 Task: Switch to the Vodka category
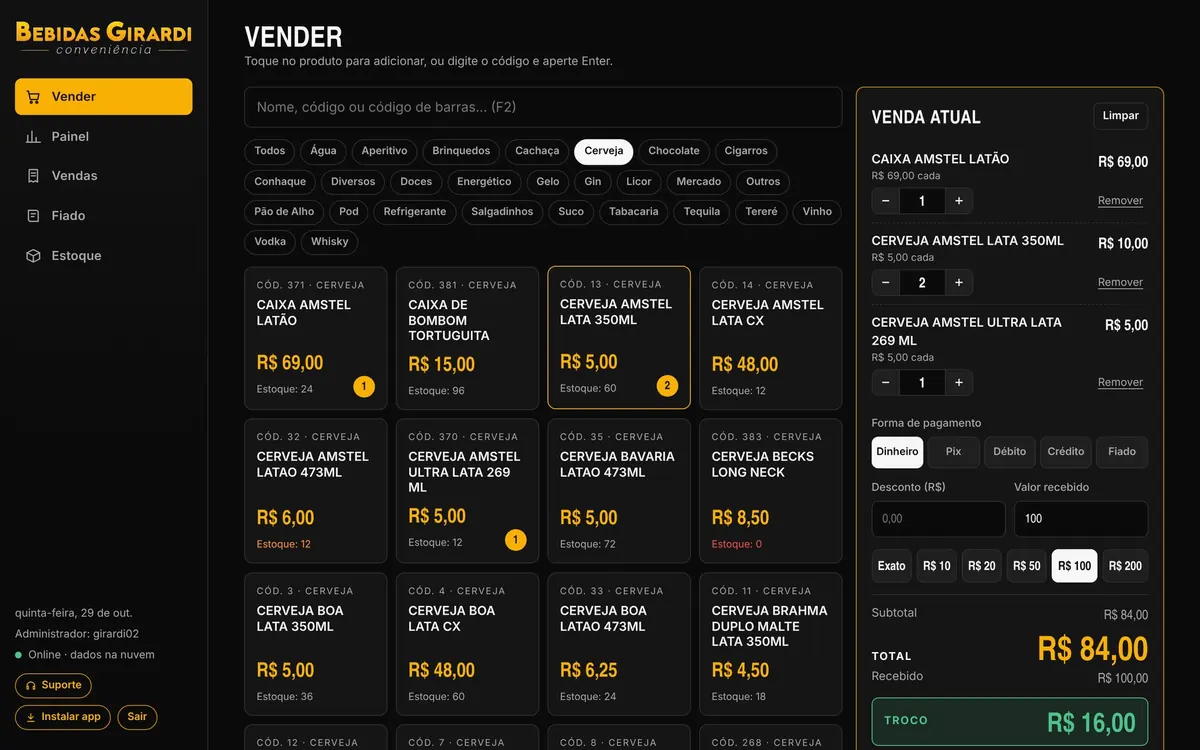[x=270, y=242]
